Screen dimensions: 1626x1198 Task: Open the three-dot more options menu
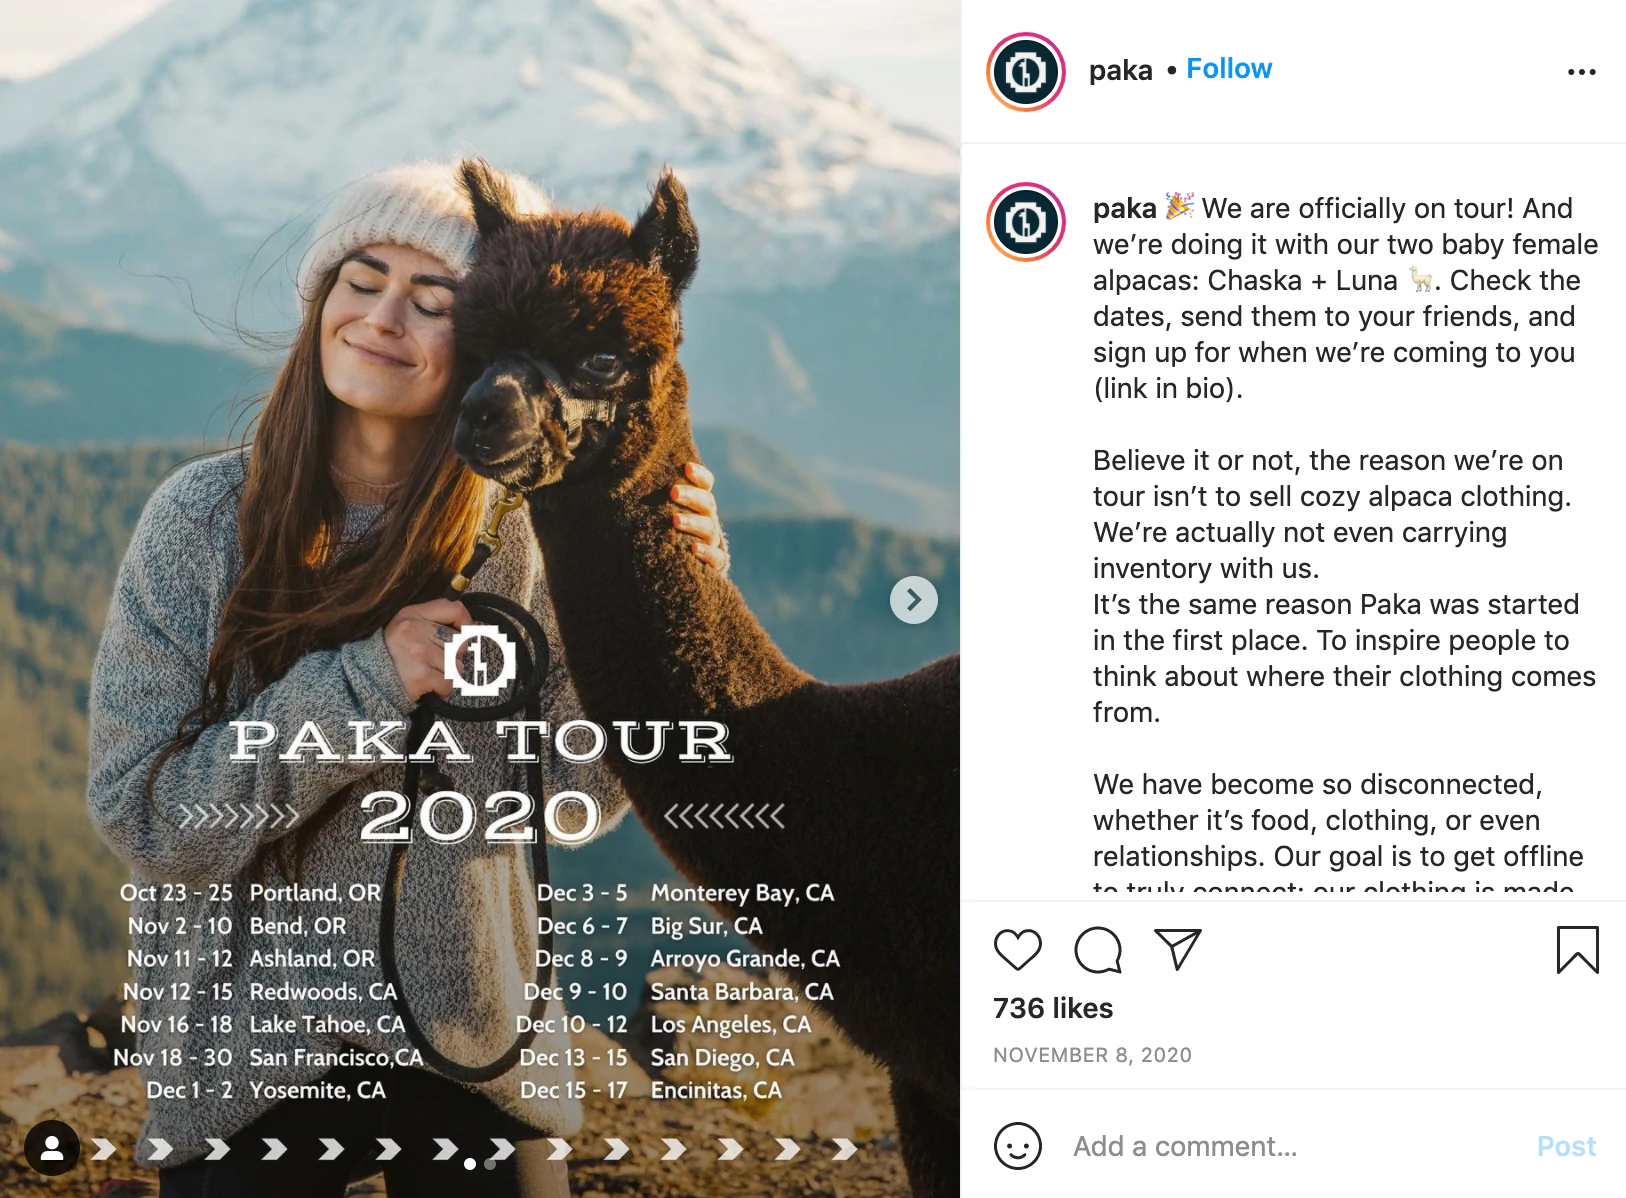point(1582,72)
